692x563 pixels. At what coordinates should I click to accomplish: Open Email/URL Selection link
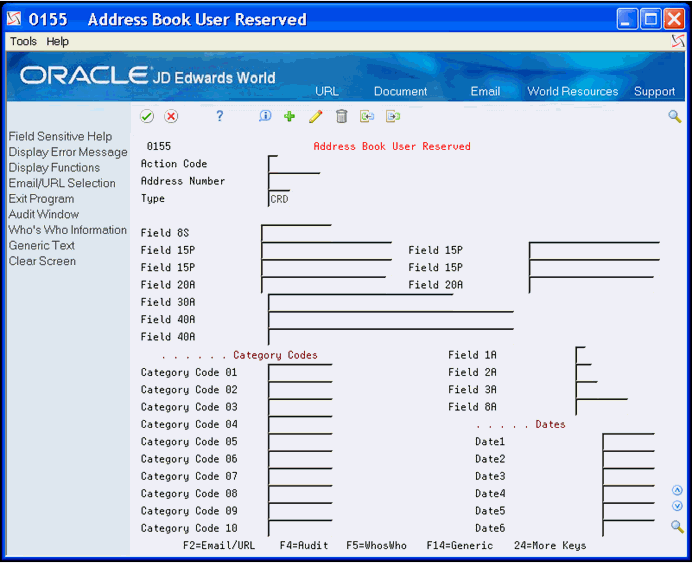(62, 183)
